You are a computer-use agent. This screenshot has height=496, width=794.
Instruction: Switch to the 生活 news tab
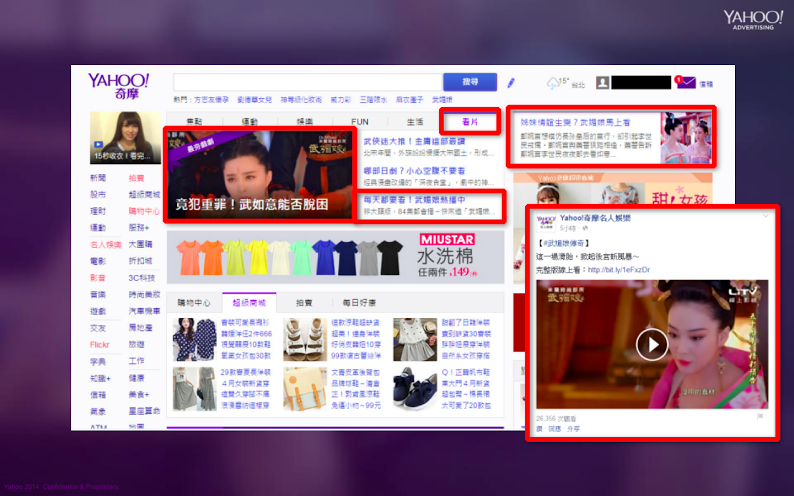(415, 122)
